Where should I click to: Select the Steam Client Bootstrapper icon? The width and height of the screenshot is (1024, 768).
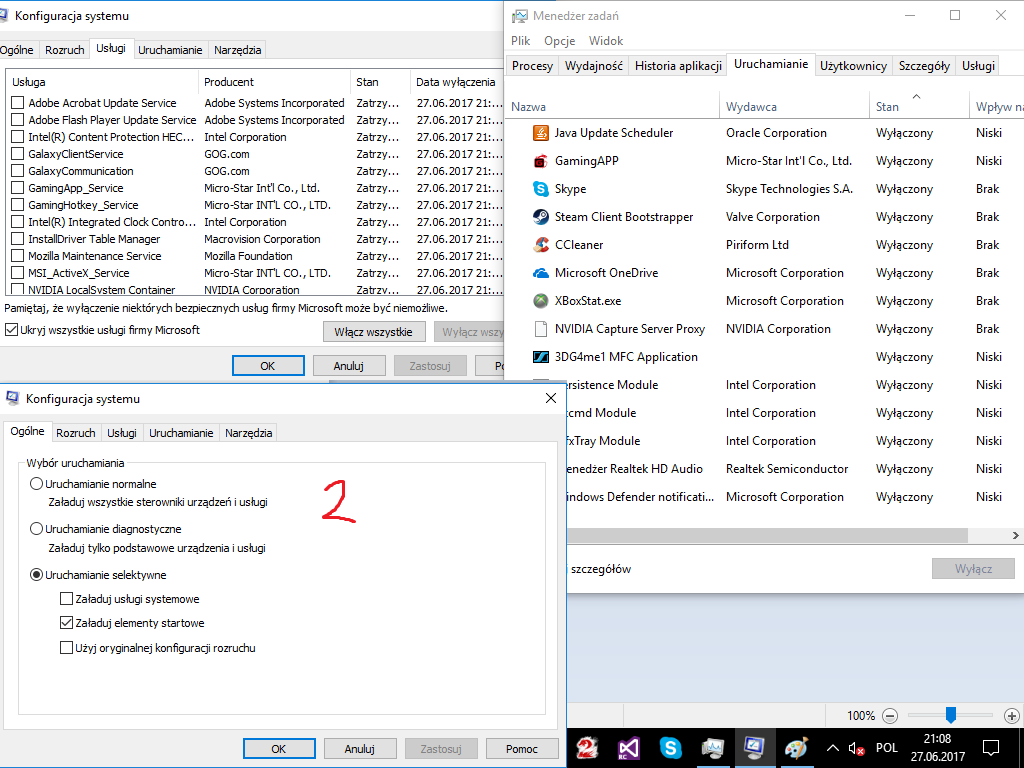click(541, 217)
